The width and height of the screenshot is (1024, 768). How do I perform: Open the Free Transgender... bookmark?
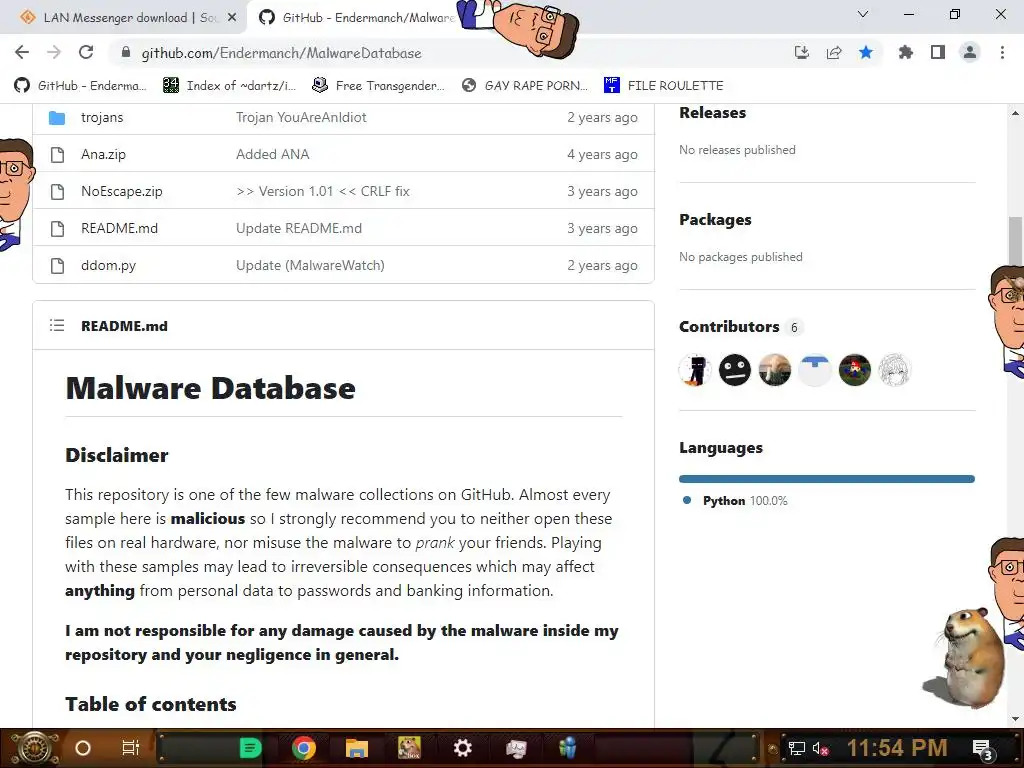click(378, 86)
